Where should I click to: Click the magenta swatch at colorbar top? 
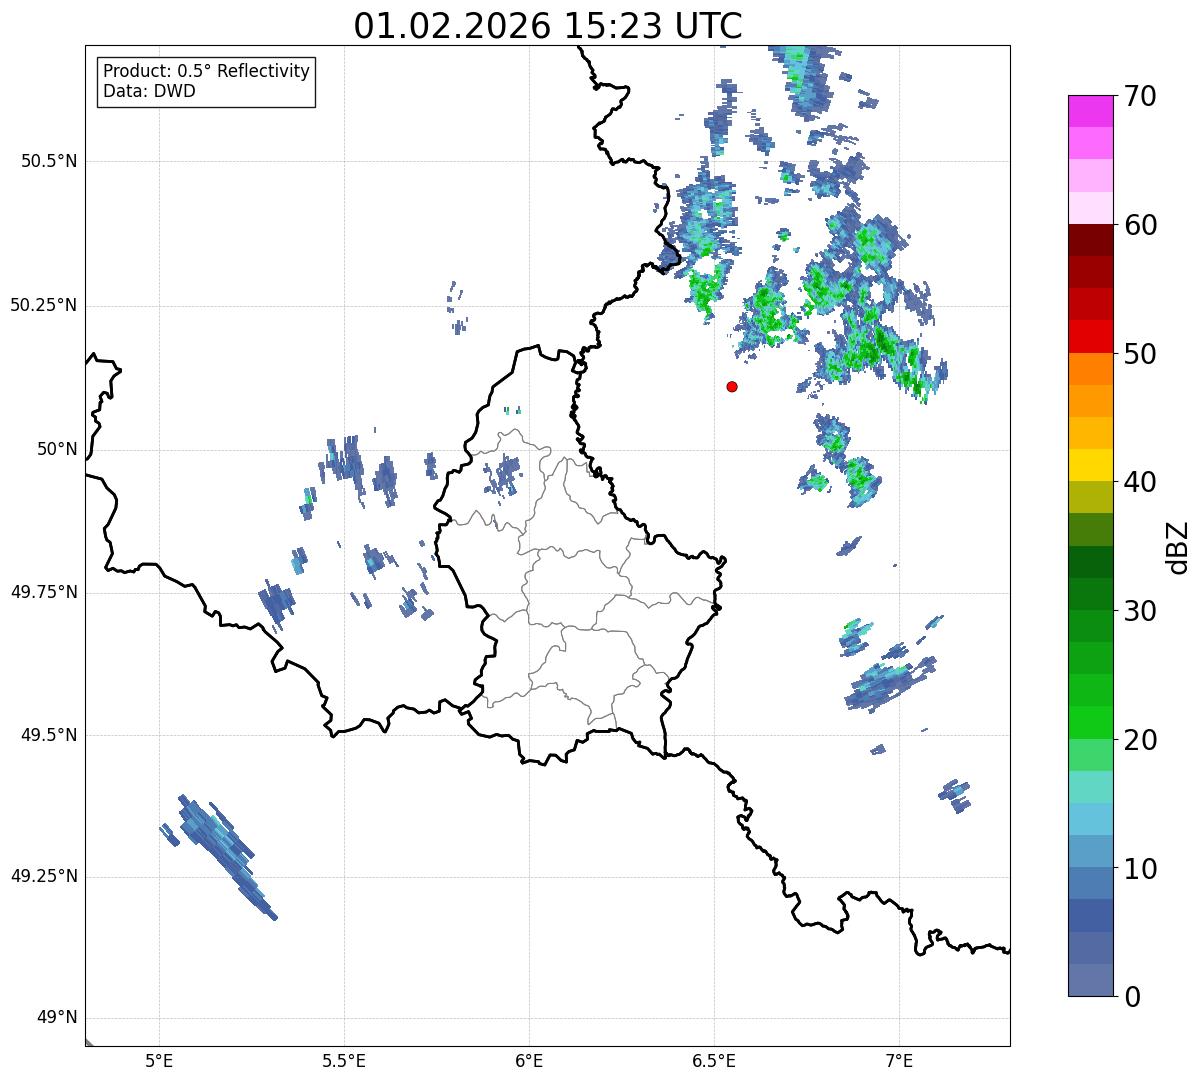[1089, 111]
